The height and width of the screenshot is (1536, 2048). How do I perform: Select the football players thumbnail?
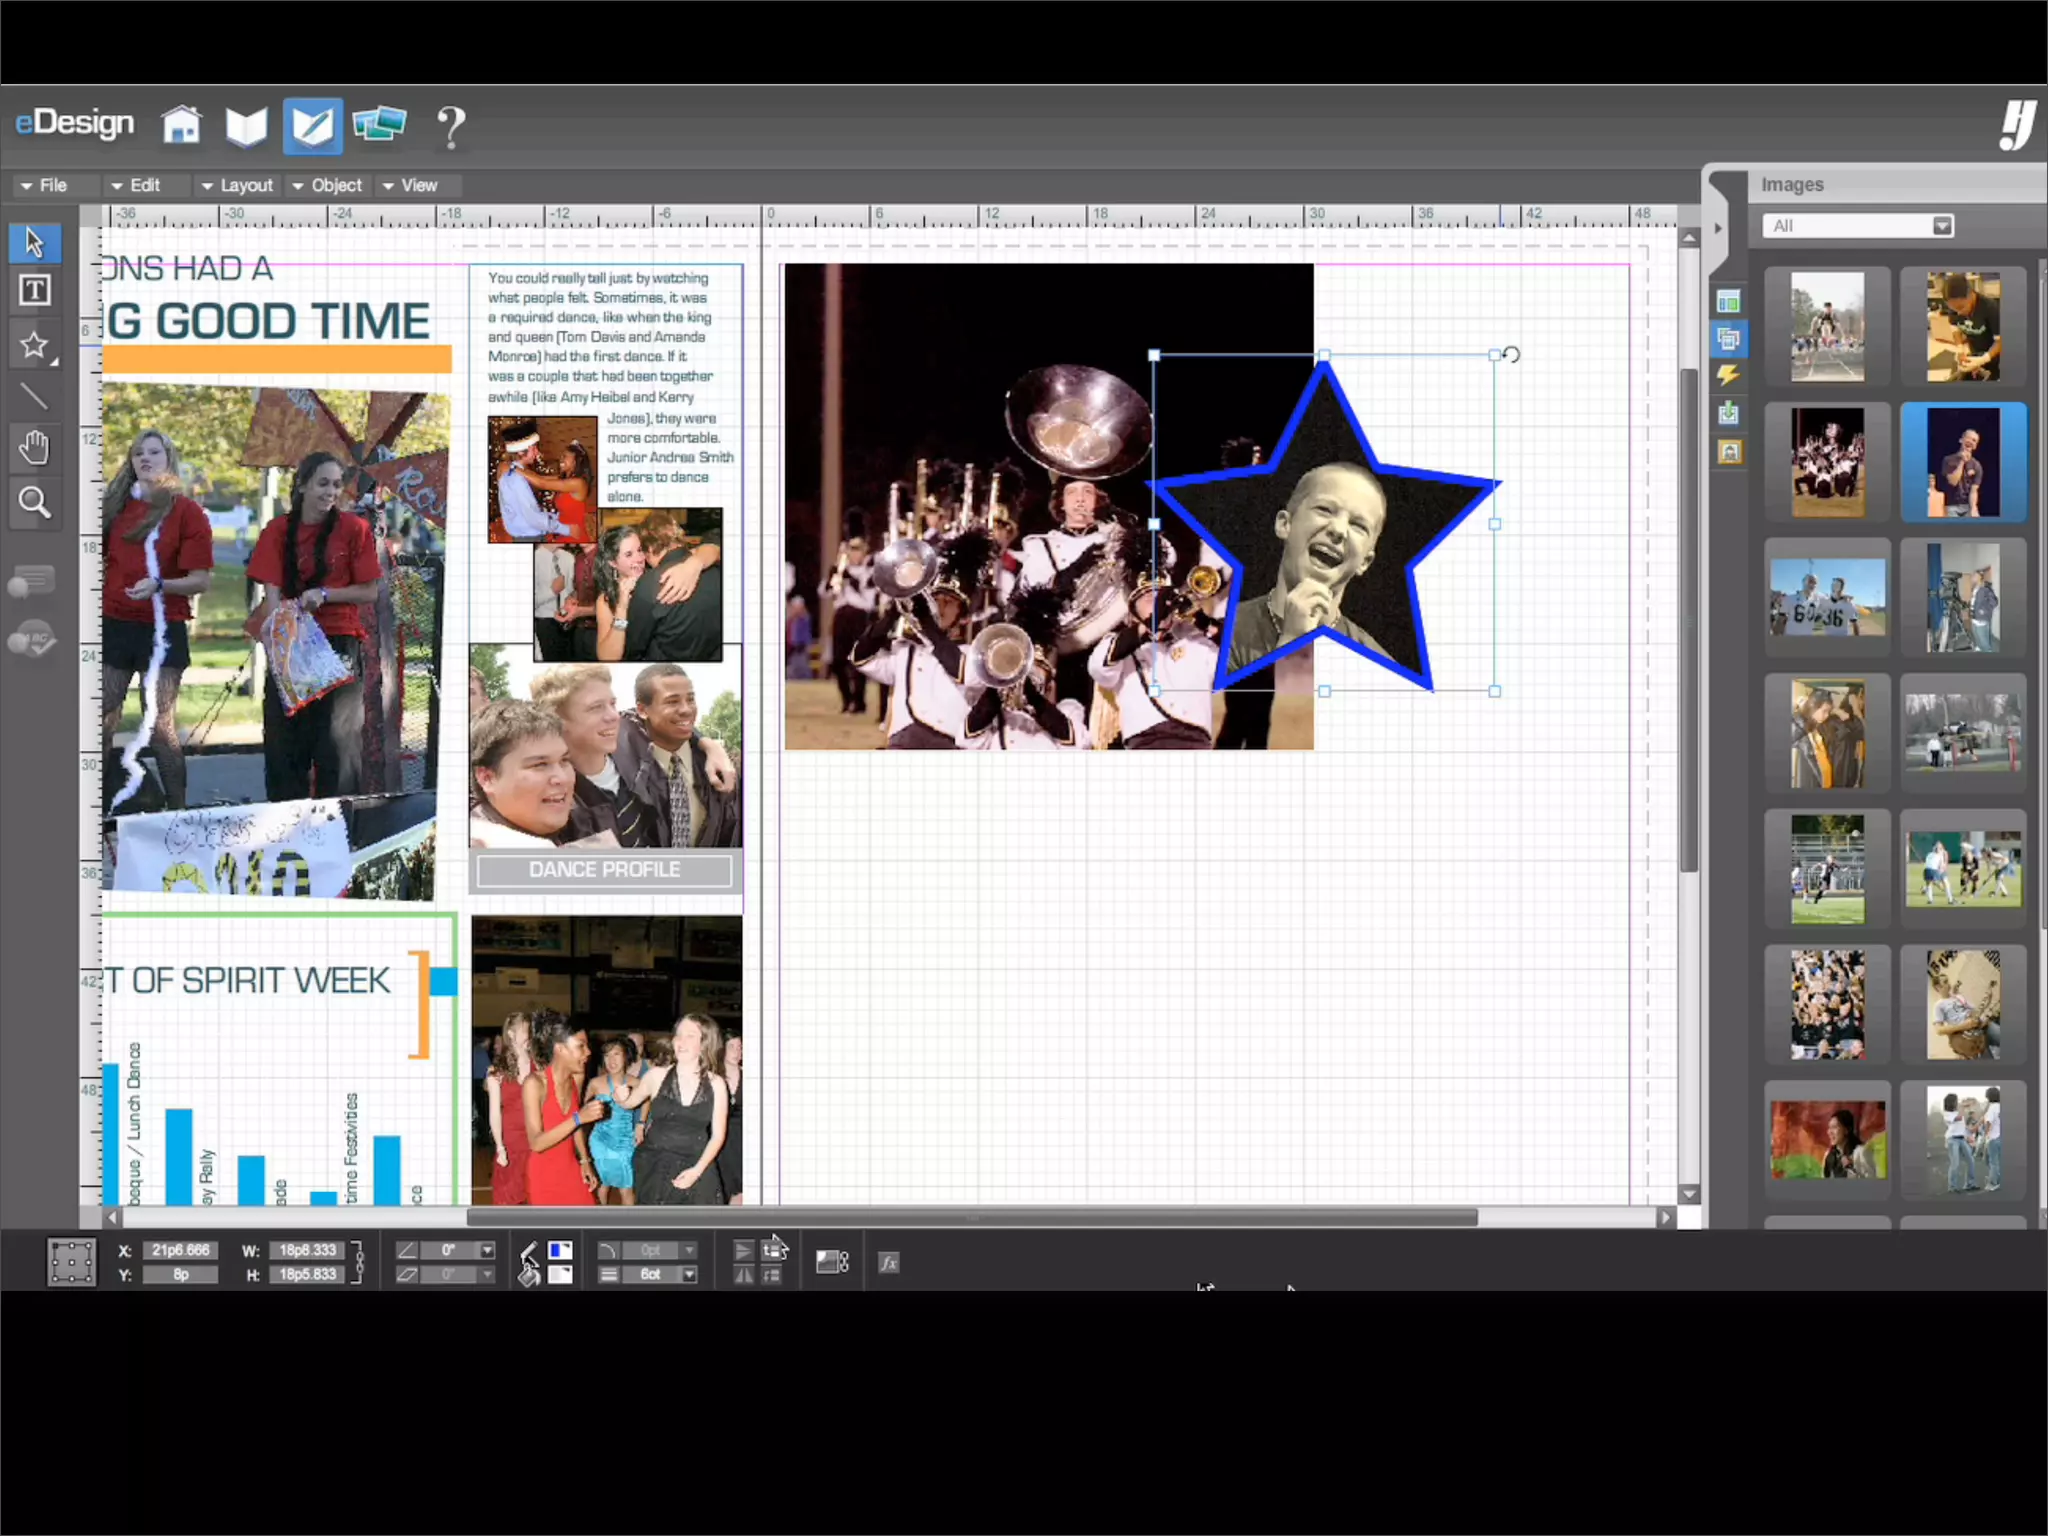(x=1827, y=598)
